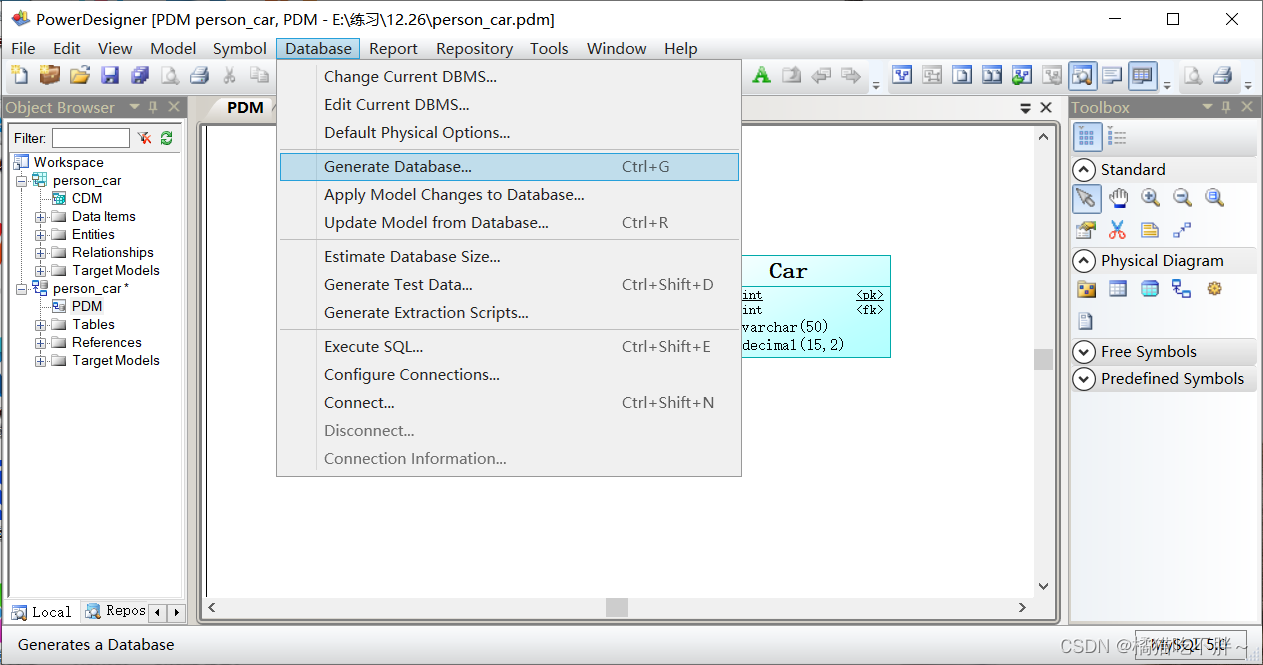The height and width of the screenshot is (665, 1263).
Task: Choose Configure Connections menu entry
Action: [x=509, y=375]
